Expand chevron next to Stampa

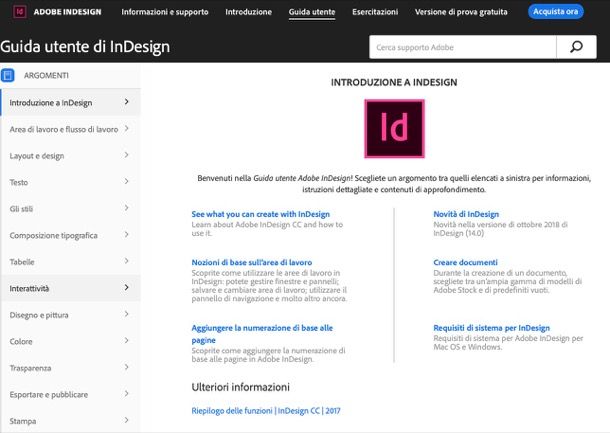click(x=126, y=420)
